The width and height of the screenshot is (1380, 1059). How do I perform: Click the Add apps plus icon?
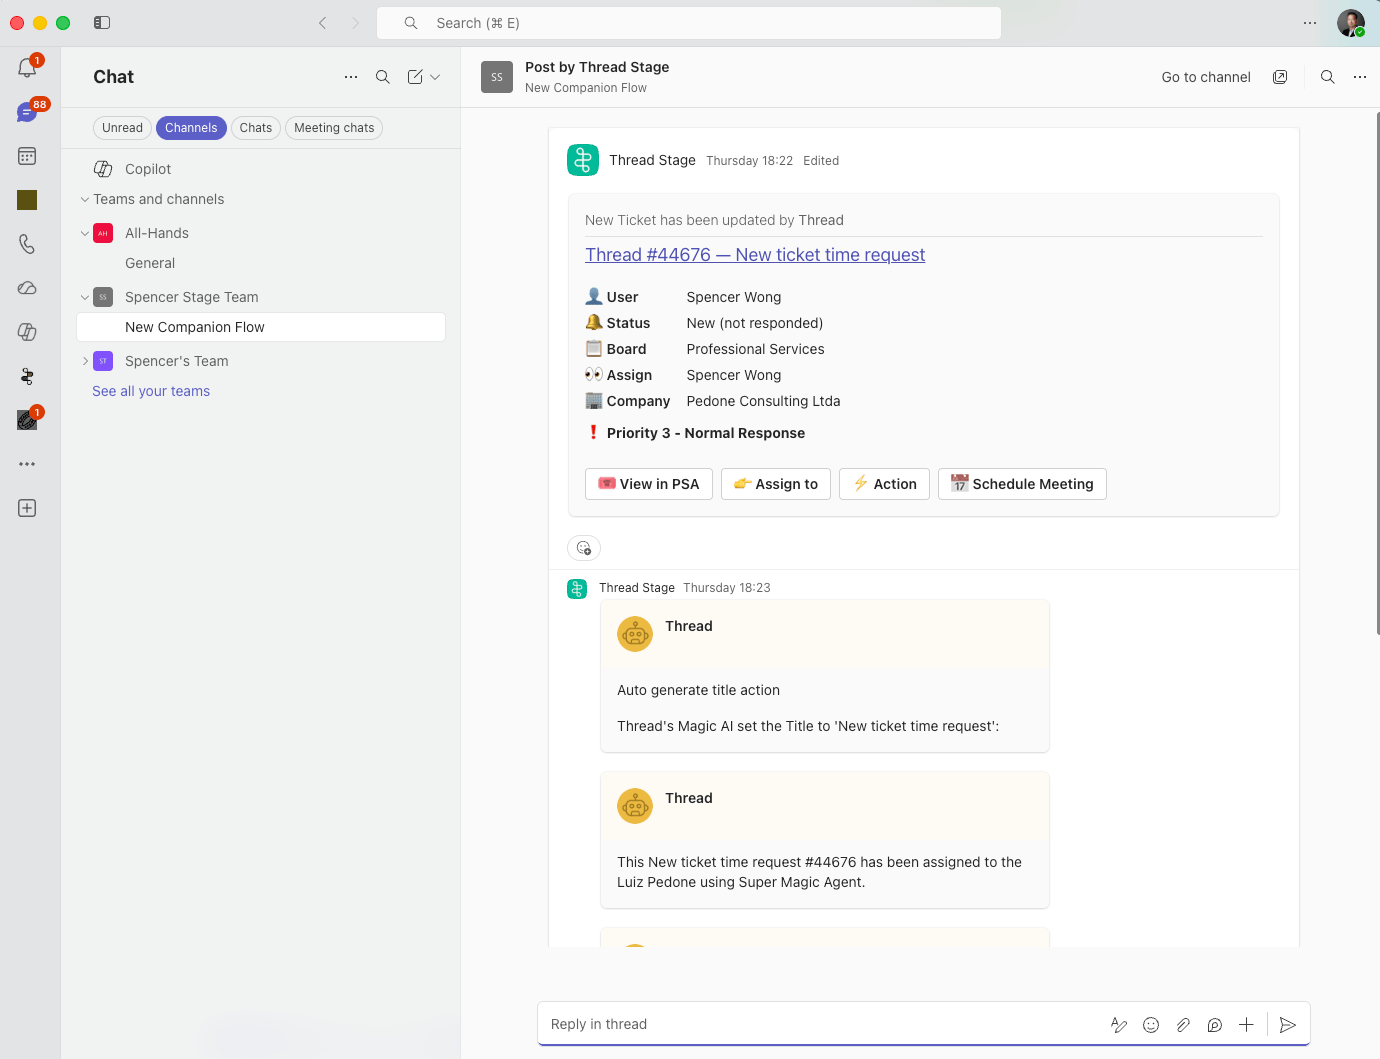click(x=27, y=508)
